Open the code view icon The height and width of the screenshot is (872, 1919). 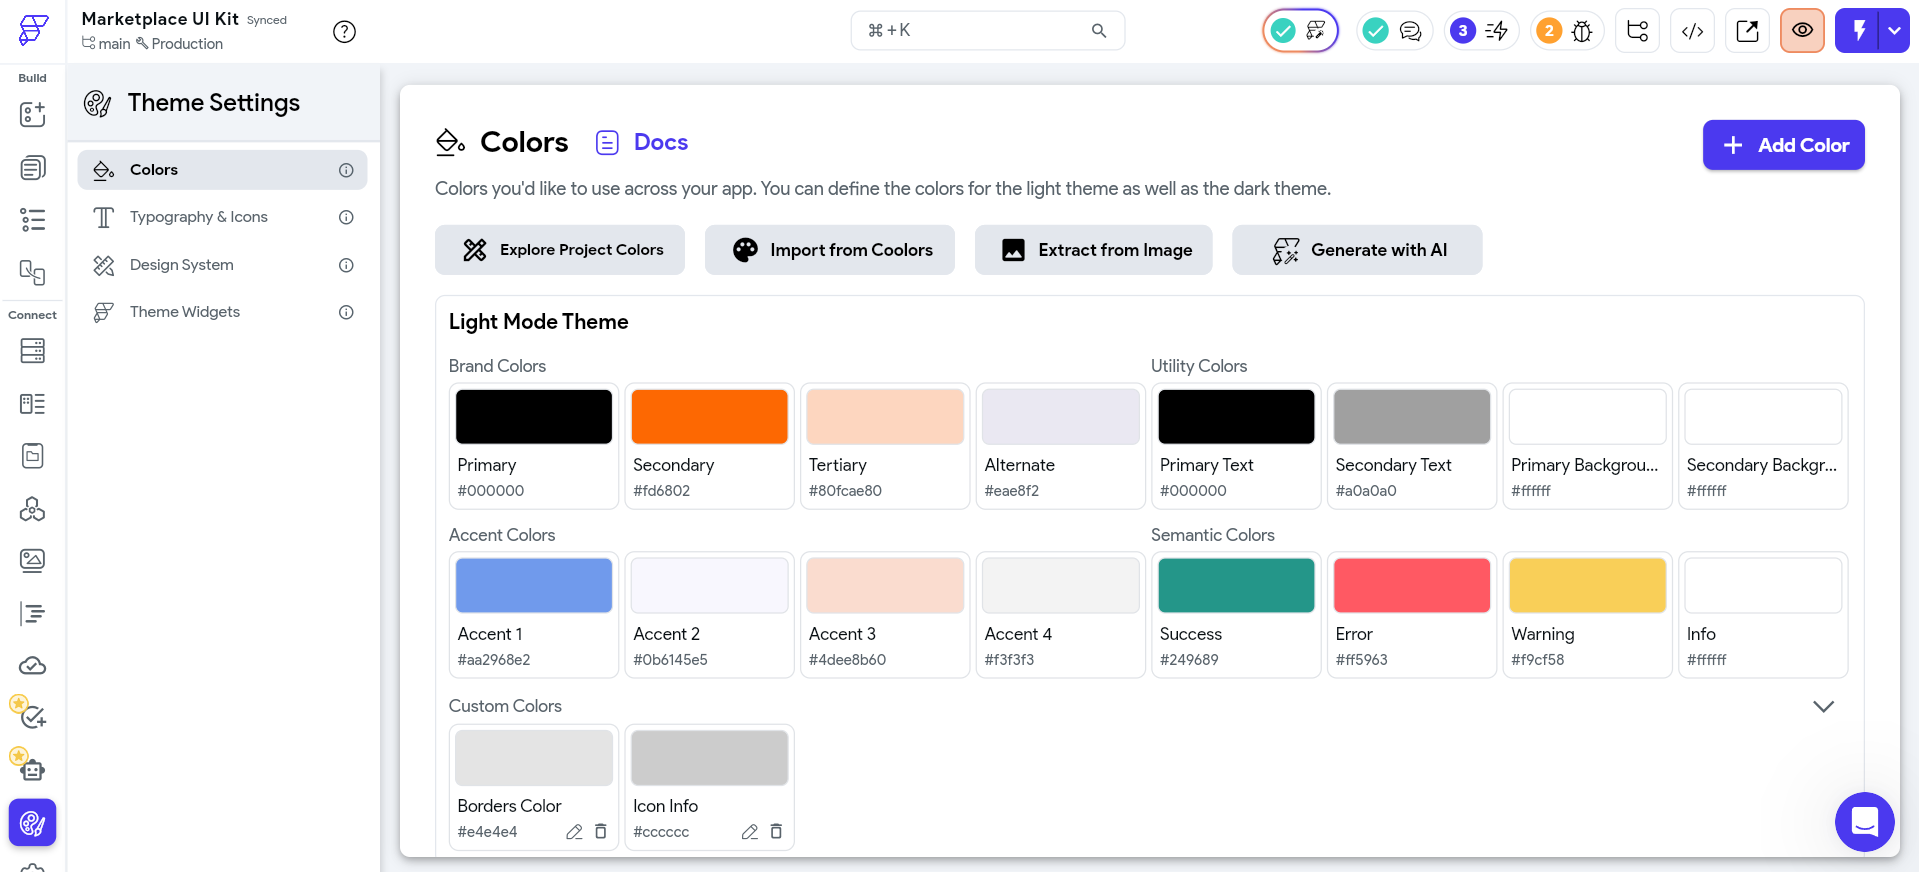pyautogui.click(x=1692, y=31)
